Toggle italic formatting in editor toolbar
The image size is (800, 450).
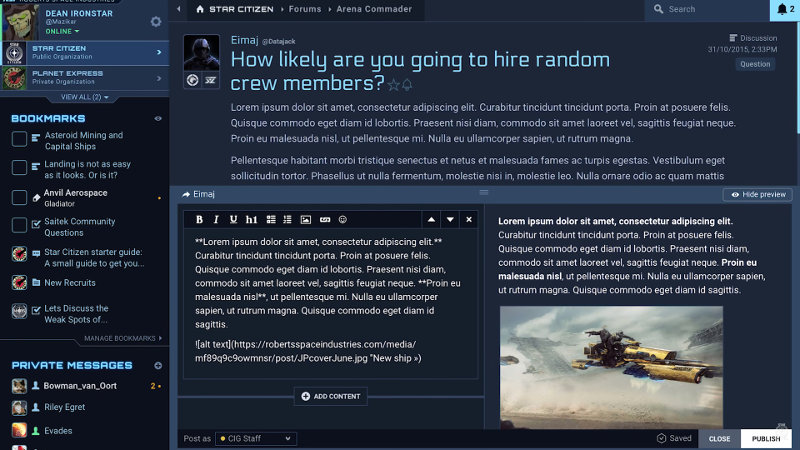(x=216, y=219)
